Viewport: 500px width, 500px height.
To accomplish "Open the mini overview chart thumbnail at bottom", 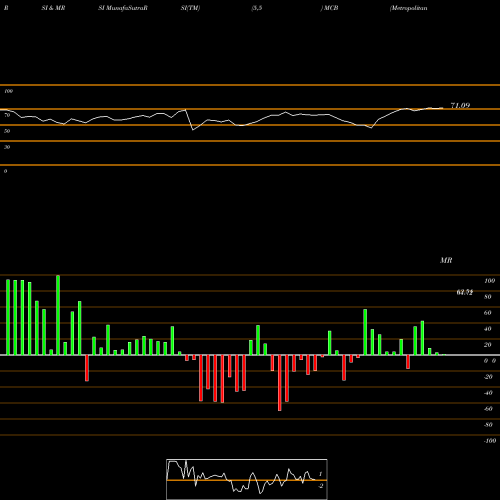I will pyautogui.click(x=247, y=479).
